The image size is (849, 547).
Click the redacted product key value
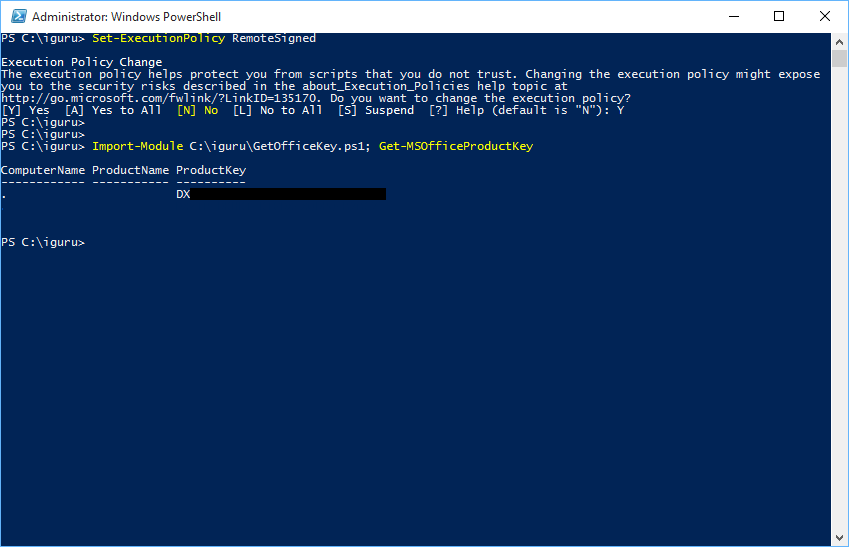point(286,194)
